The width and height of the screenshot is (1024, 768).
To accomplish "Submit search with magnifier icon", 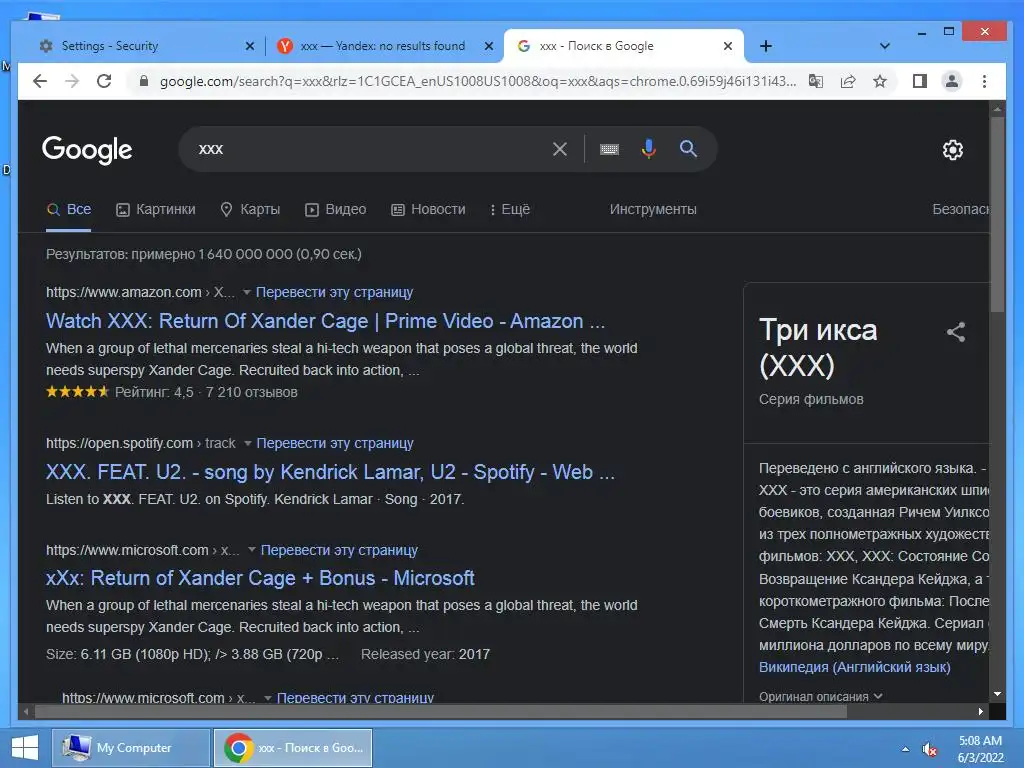I will tap(688, 149).
